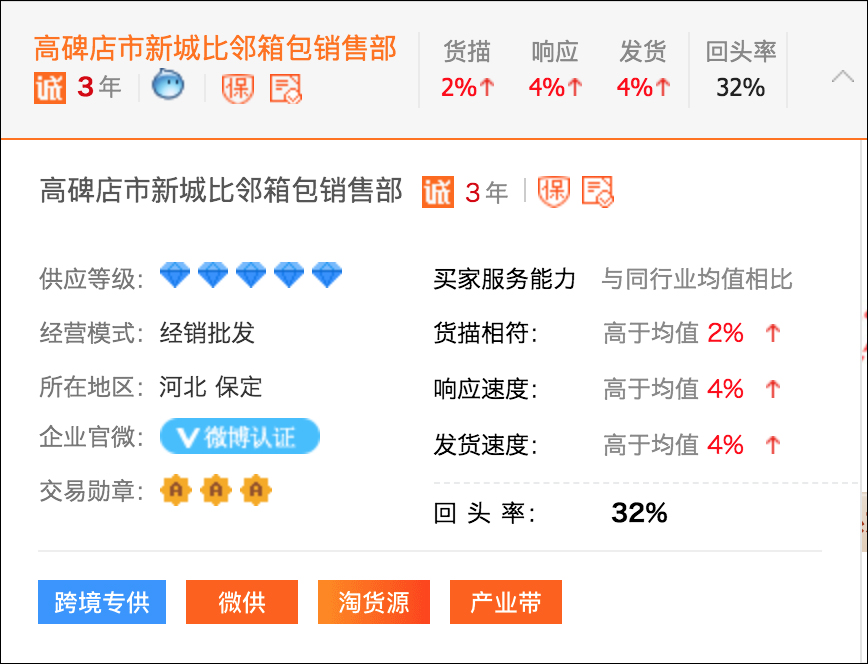Collapse the shop info panel with chevron
Image resolution: width=868 pixels, height=664 pixels.
(843, 76)
